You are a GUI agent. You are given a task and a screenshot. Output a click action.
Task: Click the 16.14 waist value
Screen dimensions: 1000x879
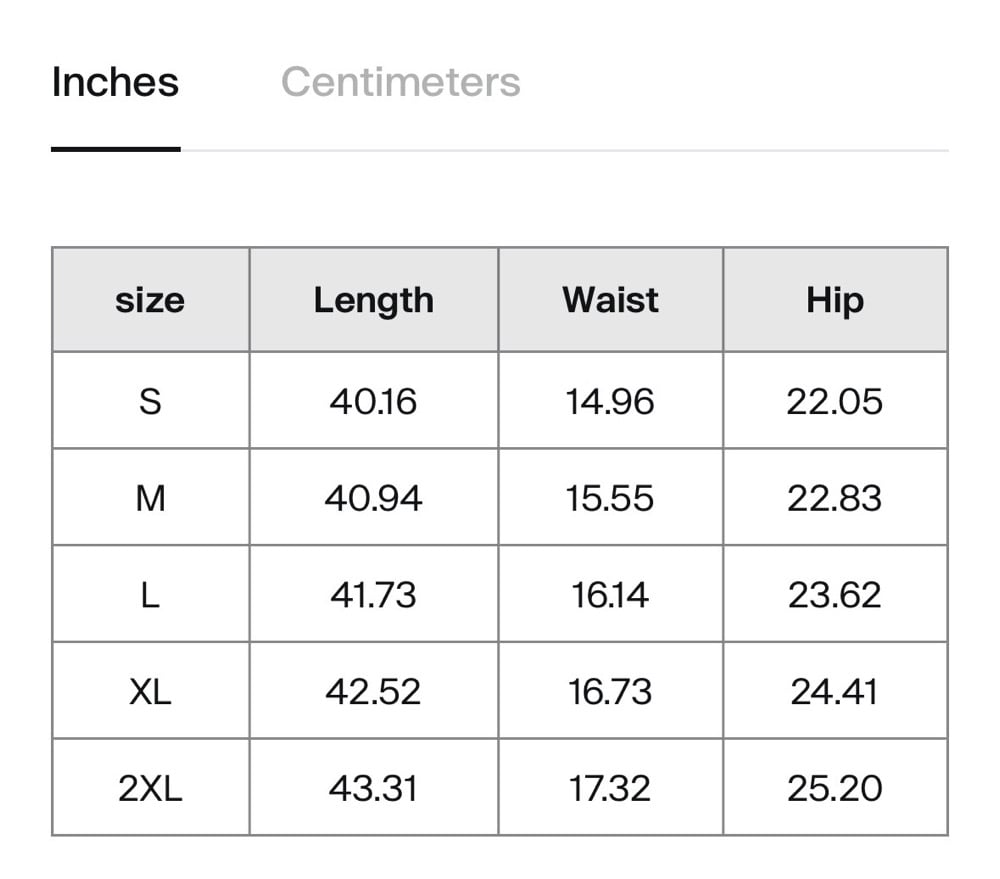coord(610,595)
